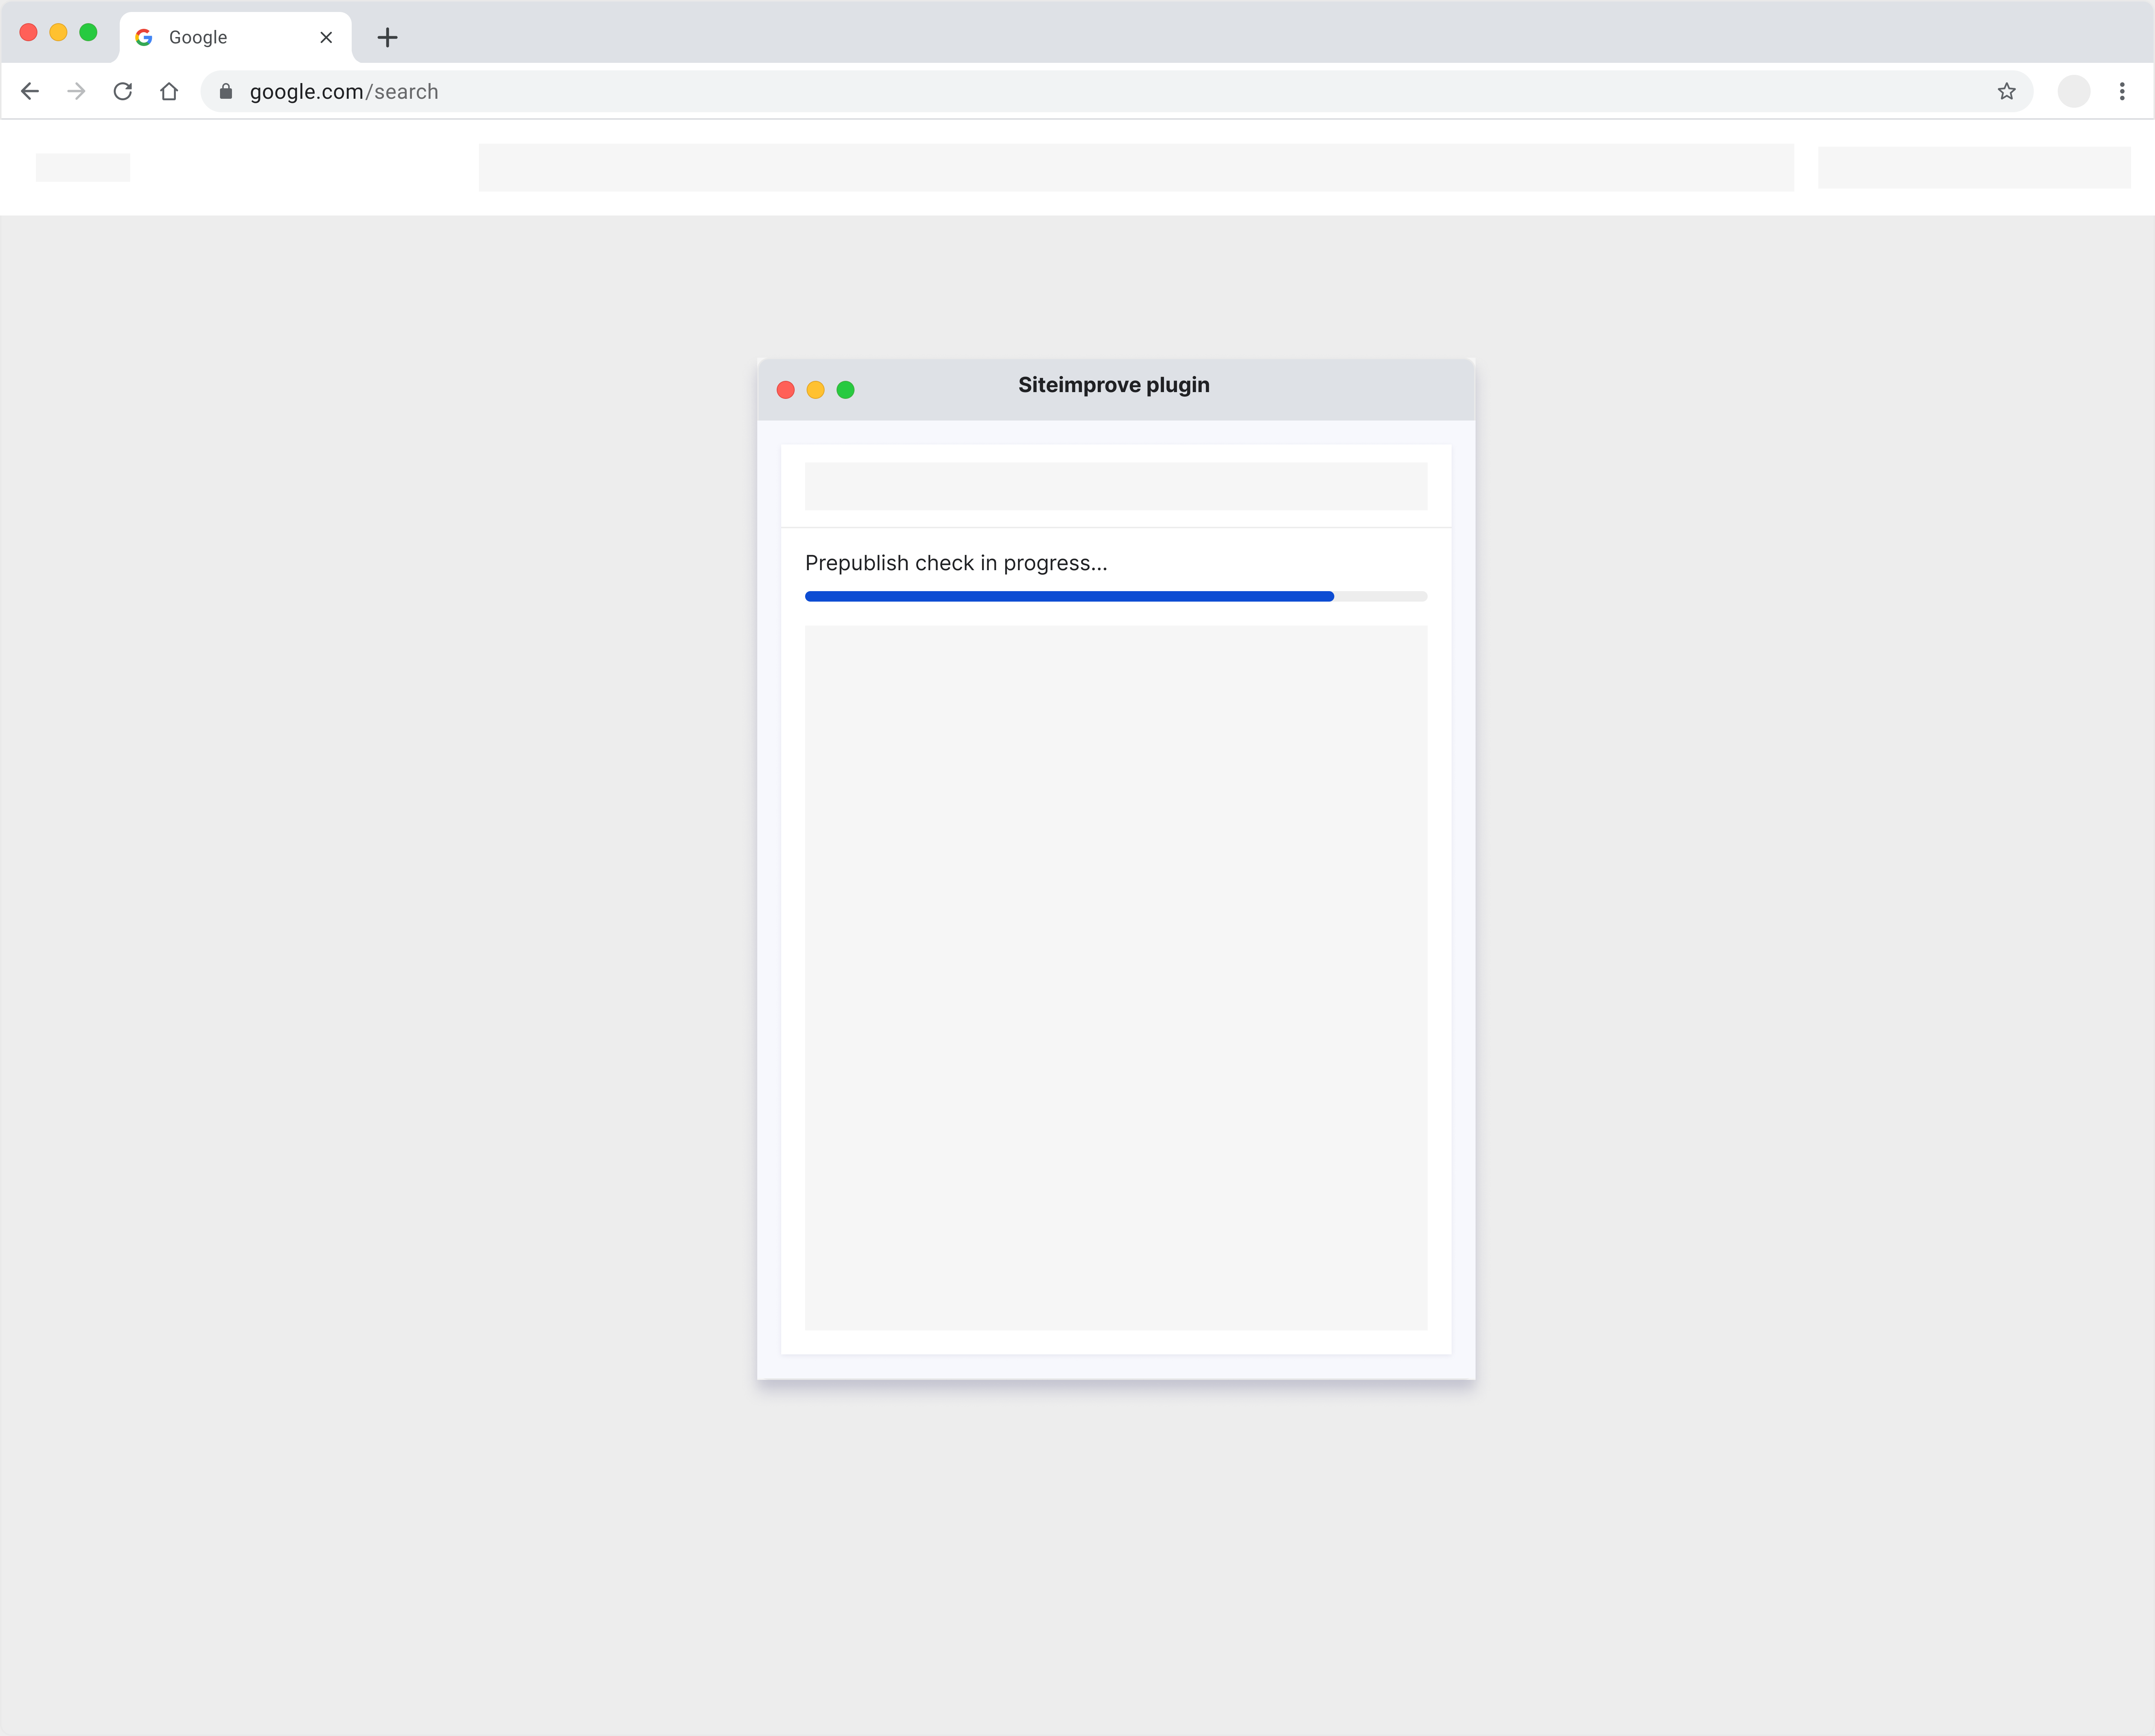Click the green zoom button on plugin window

coord(846,390)
